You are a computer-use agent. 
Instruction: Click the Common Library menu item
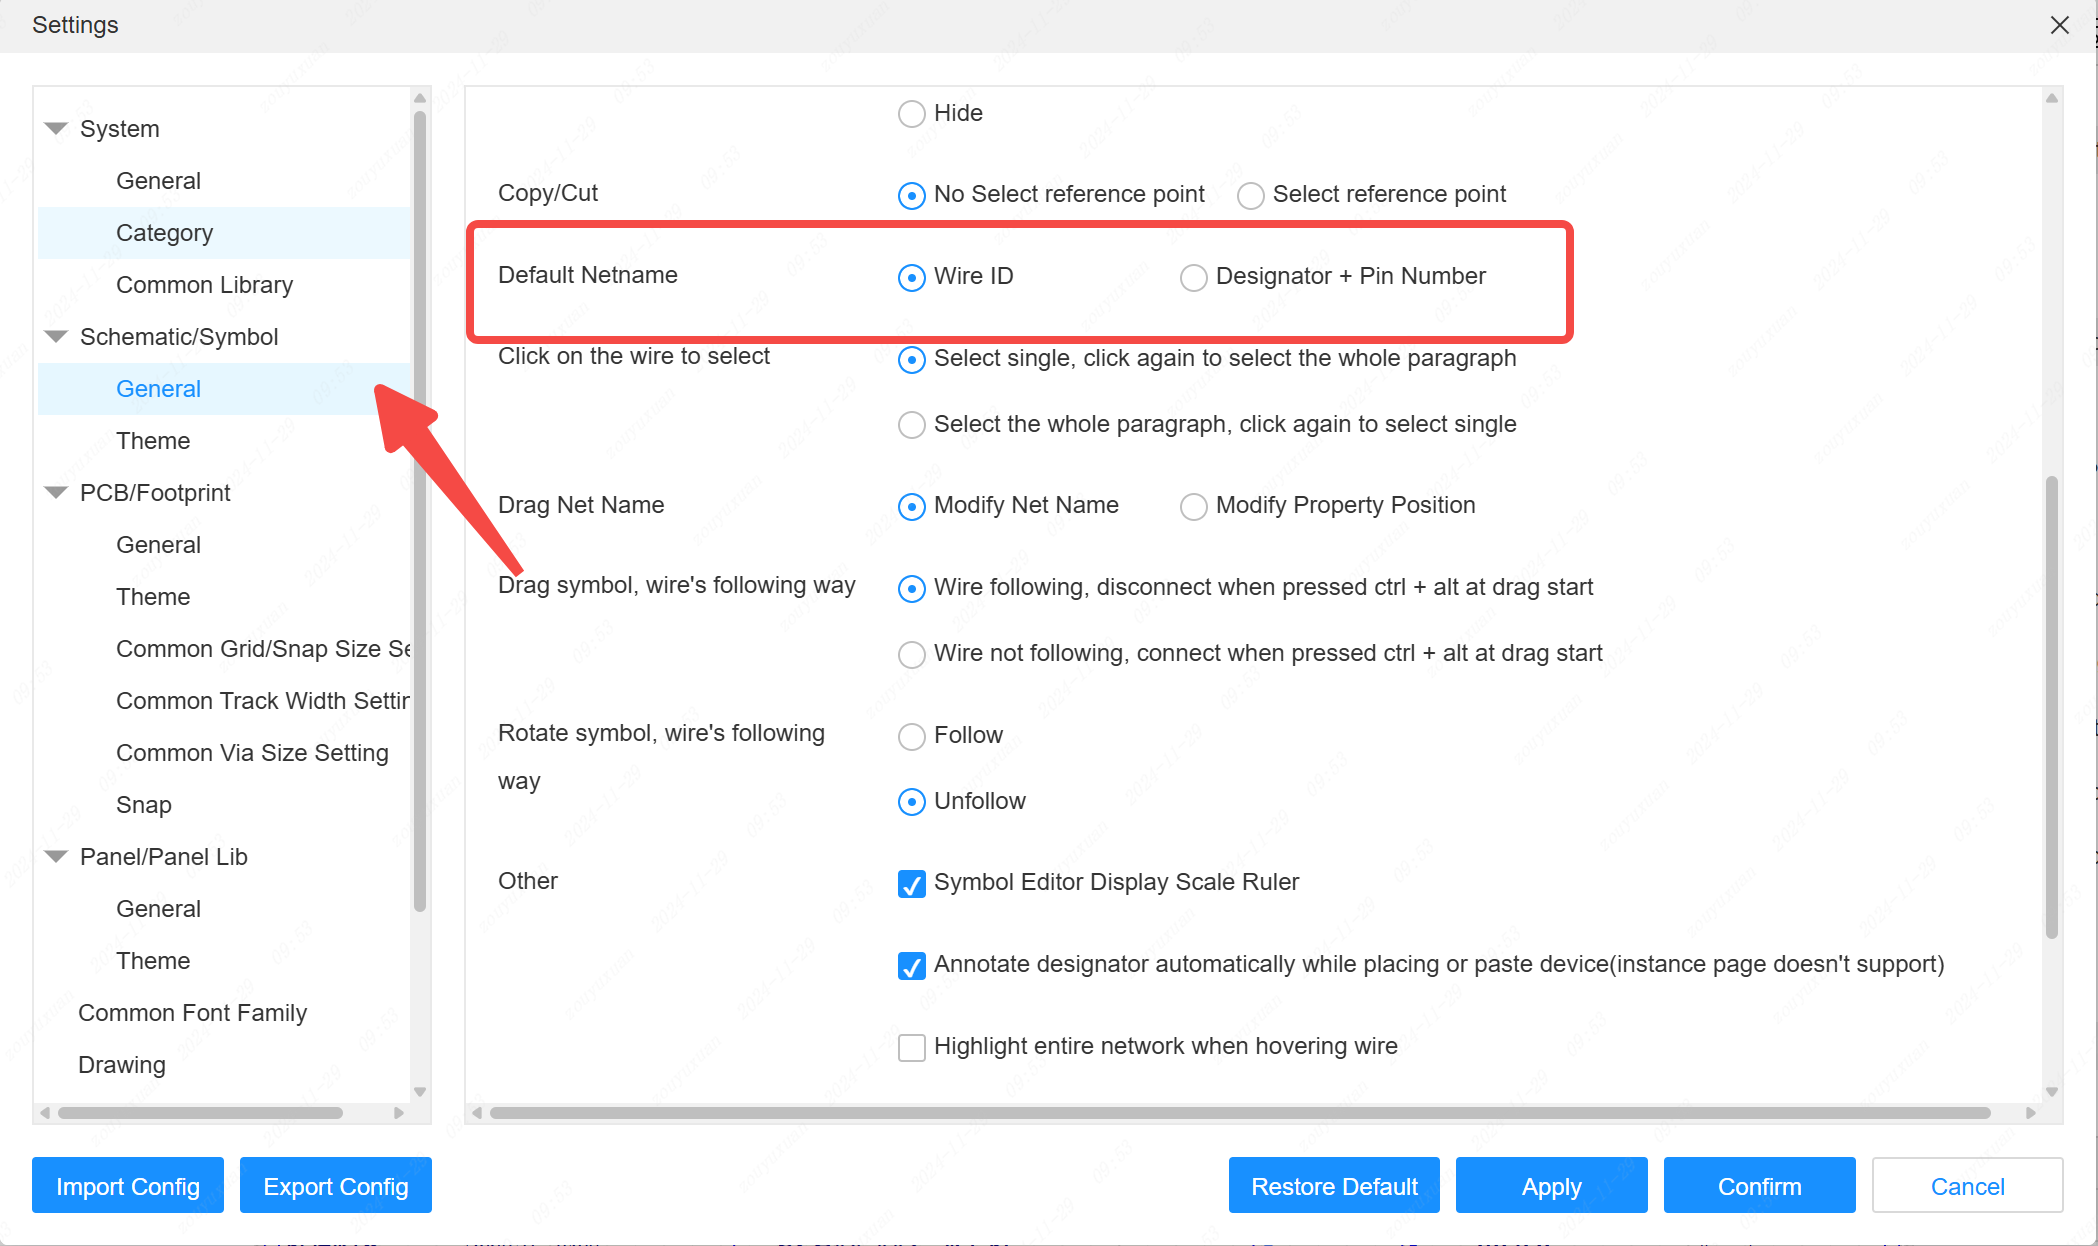tap(205, 285)
